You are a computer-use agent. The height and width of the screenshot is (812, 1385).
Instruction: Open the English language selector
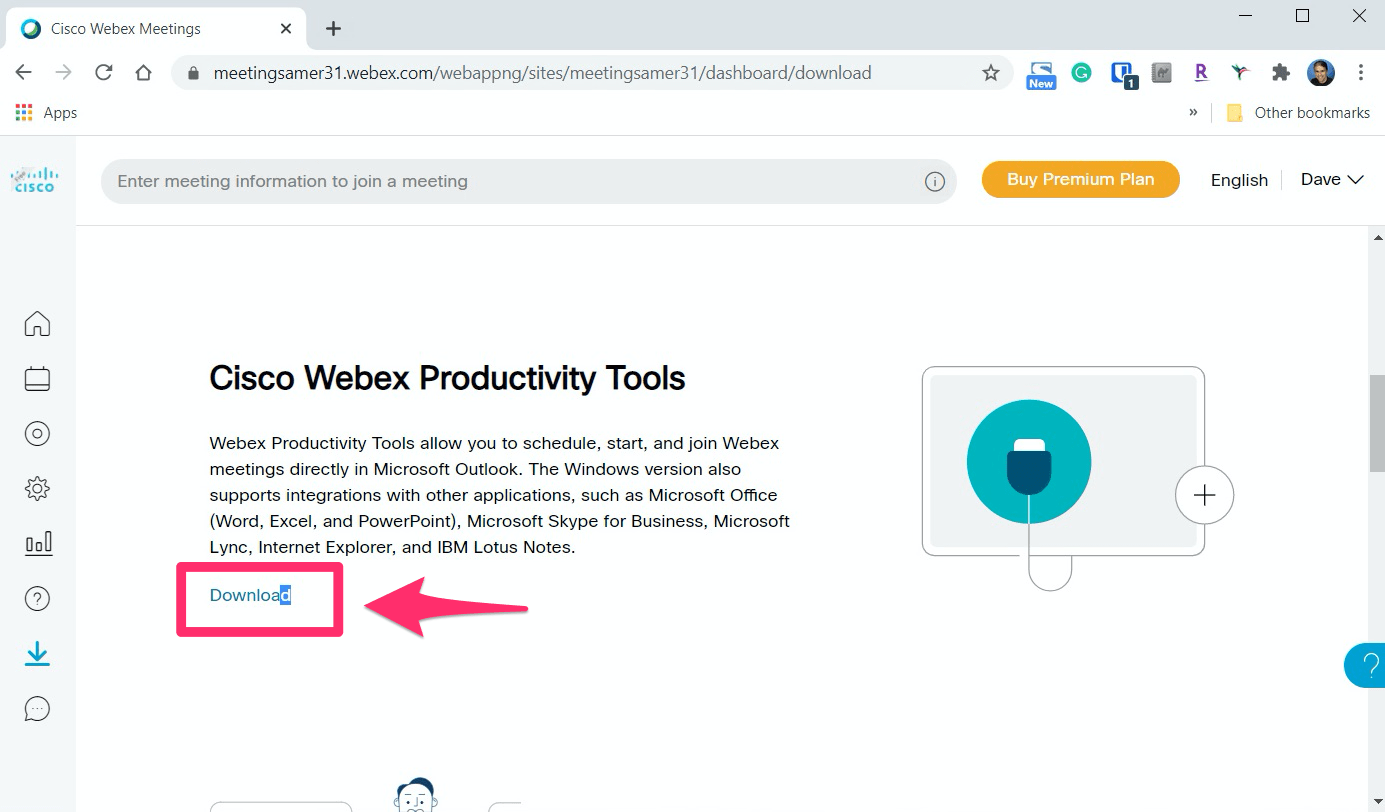pos(1239,180)
